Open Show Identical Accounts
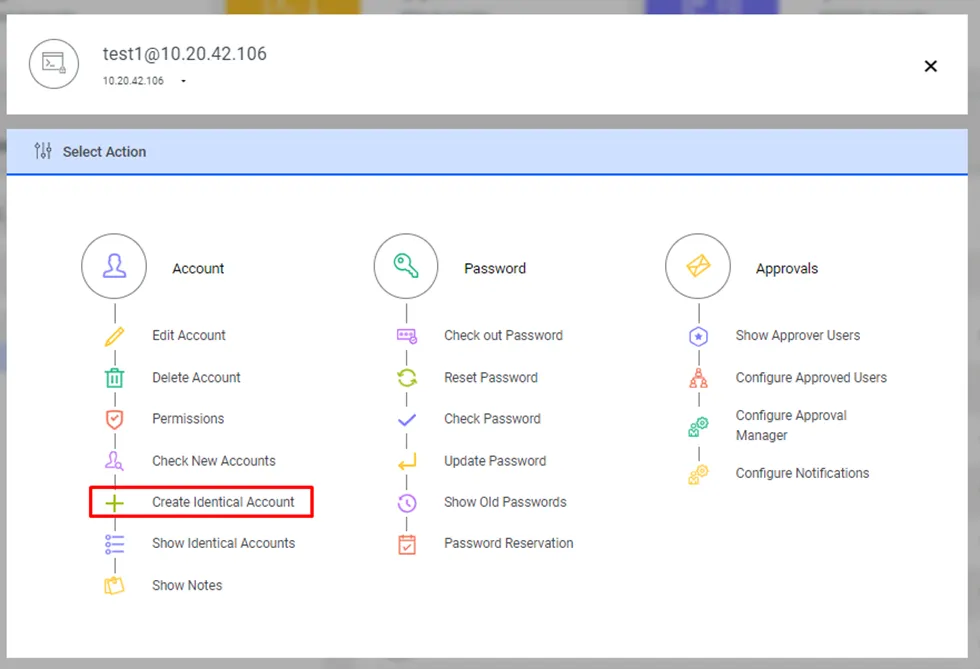The width and height of the screenshot is (980, 669). [223, 543]
